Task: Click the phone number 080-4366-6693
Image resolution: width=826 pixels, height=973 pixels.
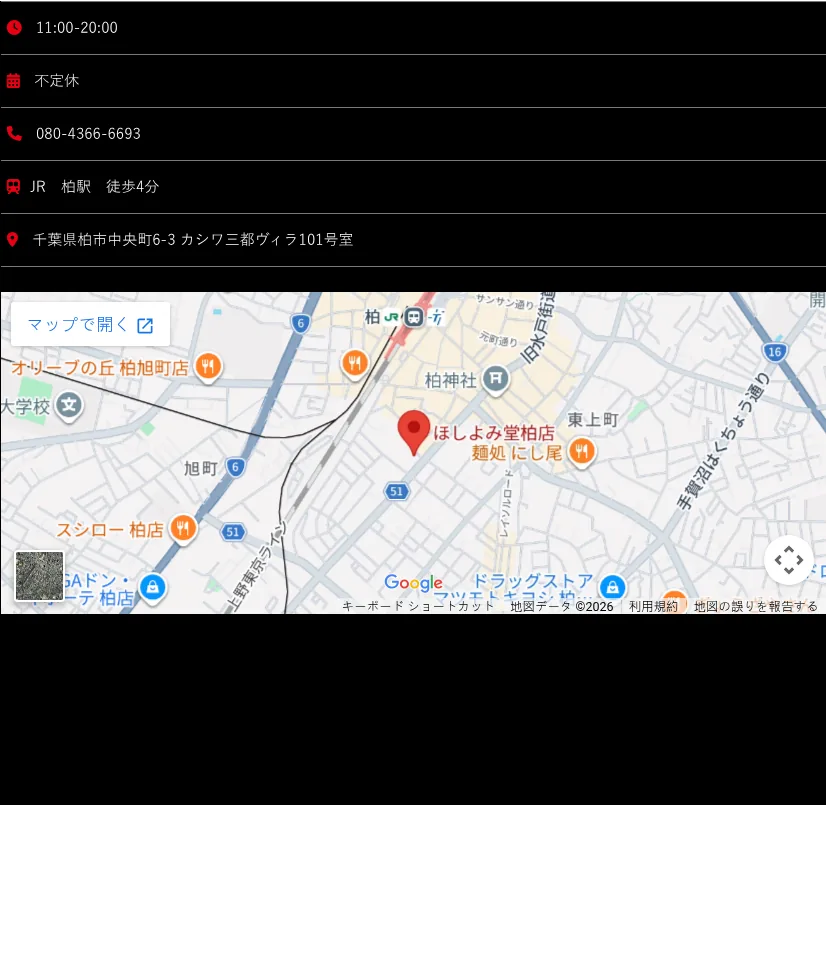Action: tap(88, 133)
